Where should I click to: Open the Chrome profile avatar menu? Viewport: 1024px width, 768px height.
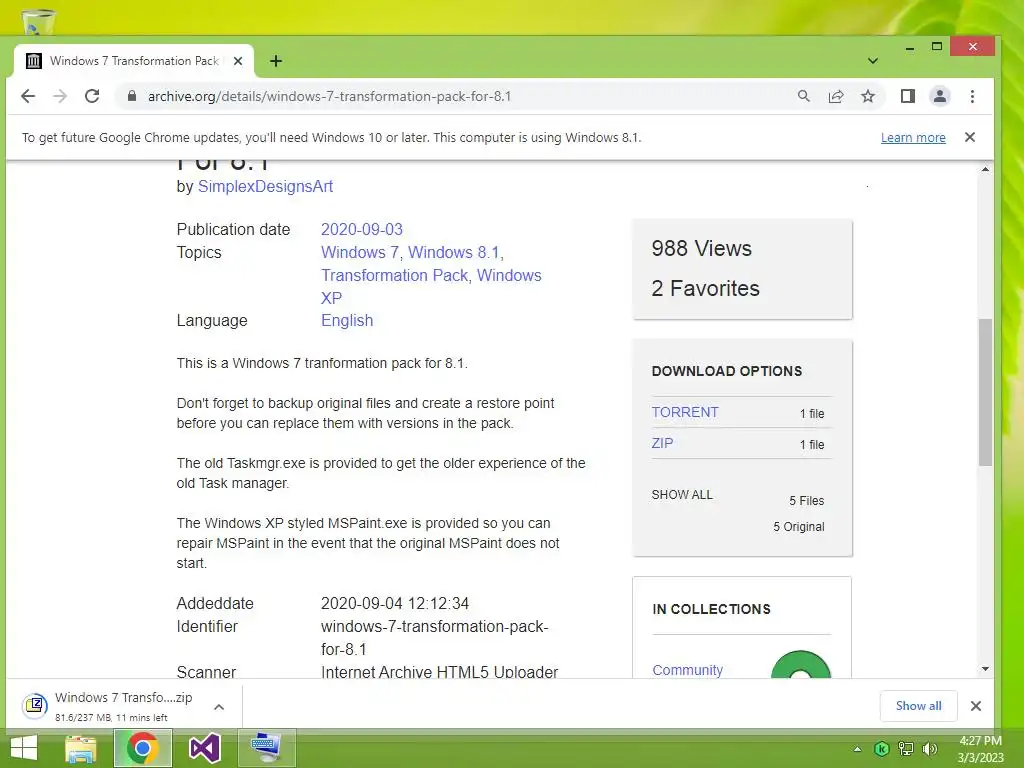pyautogui.click(x=940, y=97)
